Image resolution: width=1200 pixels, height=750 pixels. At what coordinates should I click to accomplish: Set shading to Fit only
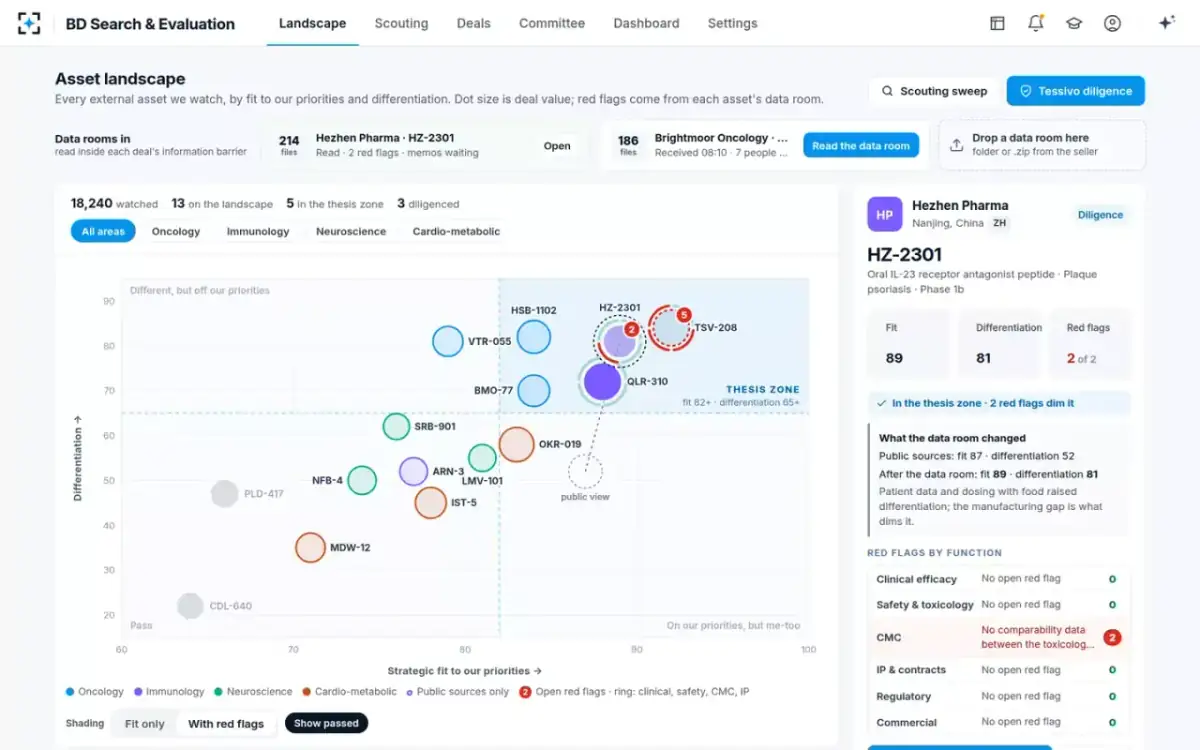click(x=145, y=723)
